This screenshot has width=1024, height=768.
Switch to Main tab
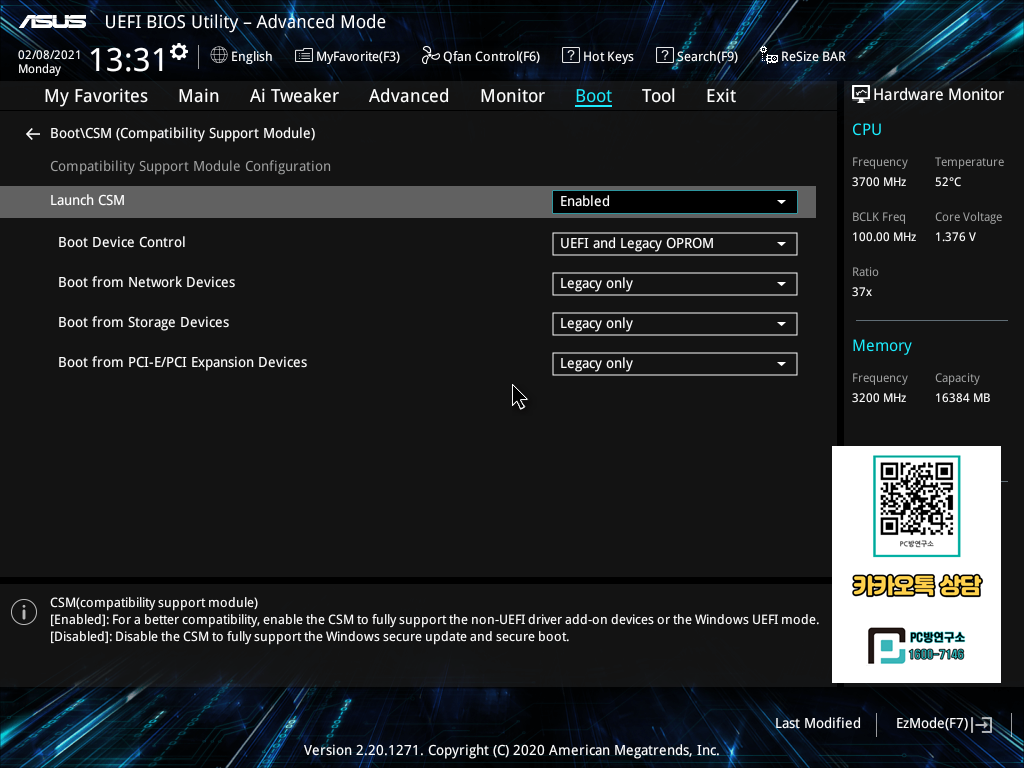click(199, 96)
